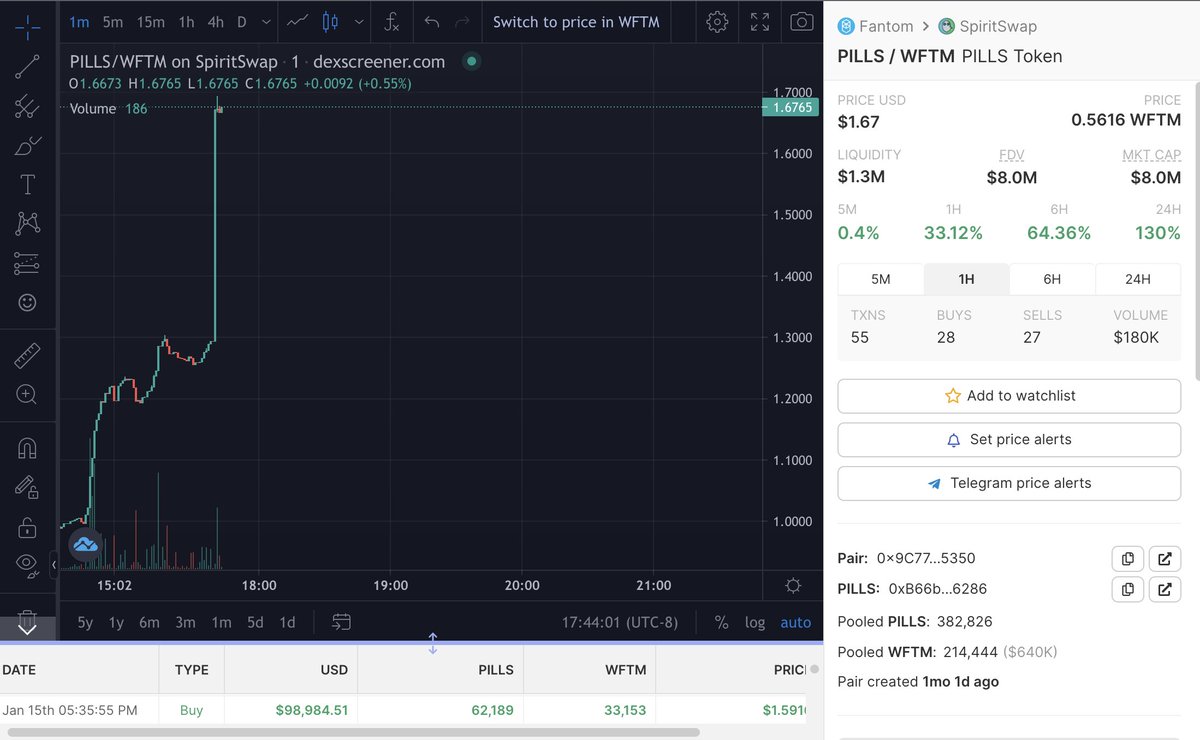Image resolution: width=1200 pixels, height=740 pixels.
Task: Add pair to watchlist
Action: pos(1009,396)
